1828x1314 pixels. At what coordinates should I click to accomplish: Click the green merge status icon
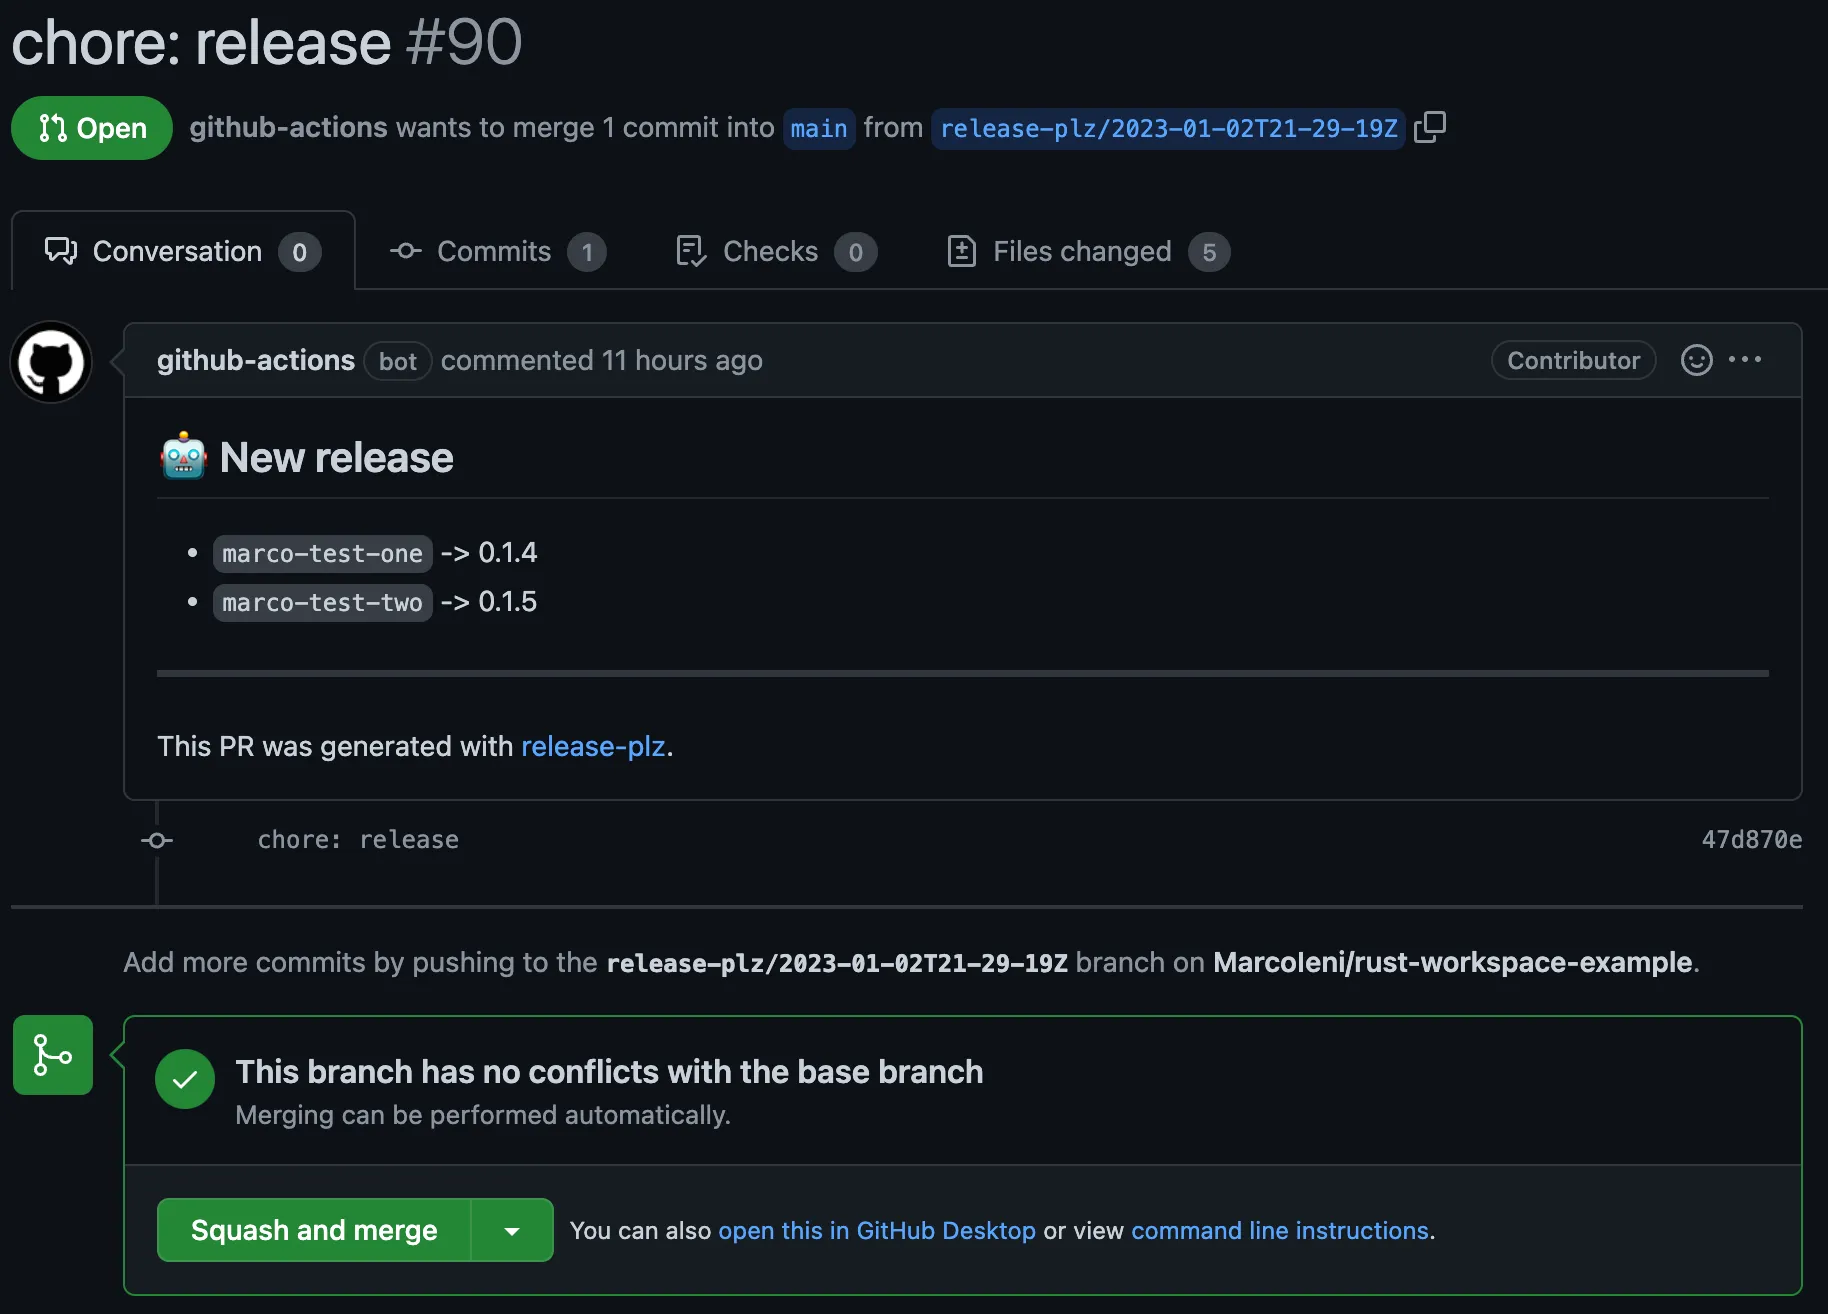tap(53, 1055)
